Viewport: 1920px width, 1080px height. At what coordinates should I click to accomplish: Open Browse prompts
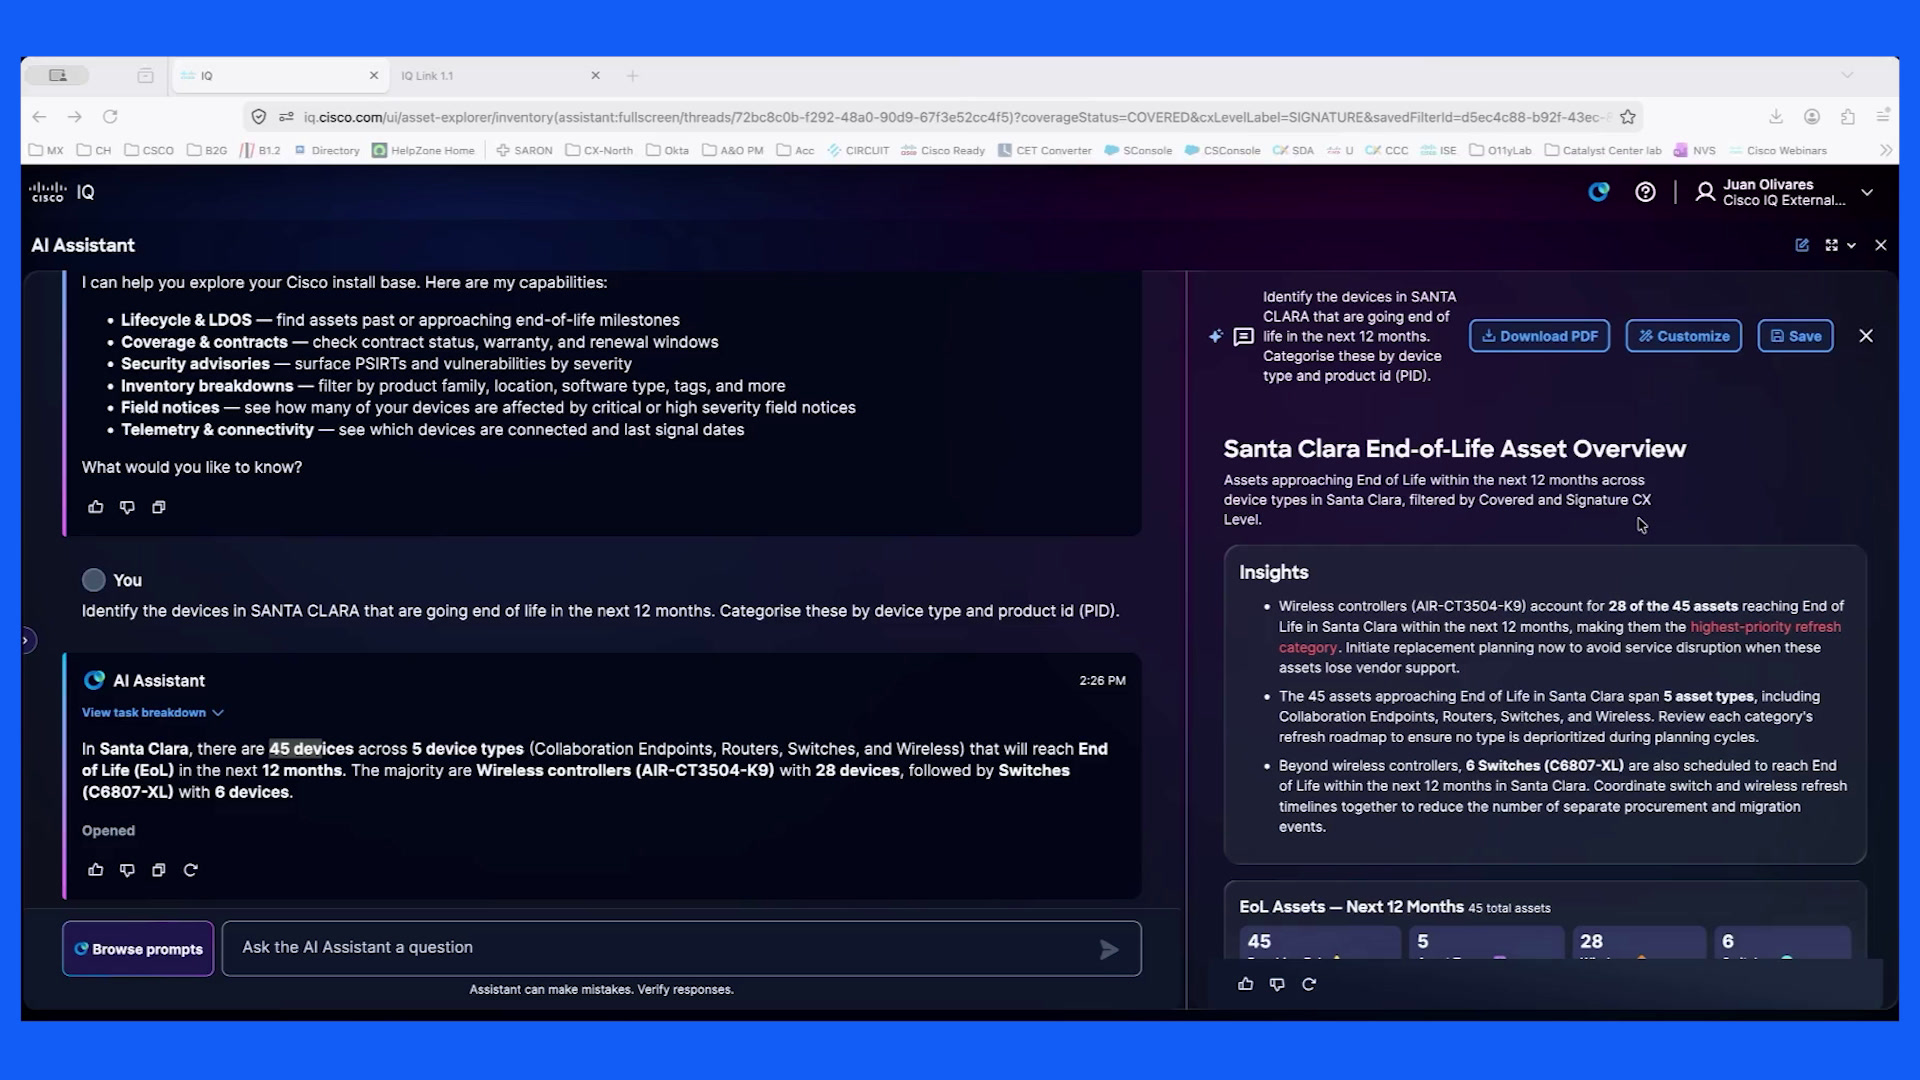click(138, 949)
